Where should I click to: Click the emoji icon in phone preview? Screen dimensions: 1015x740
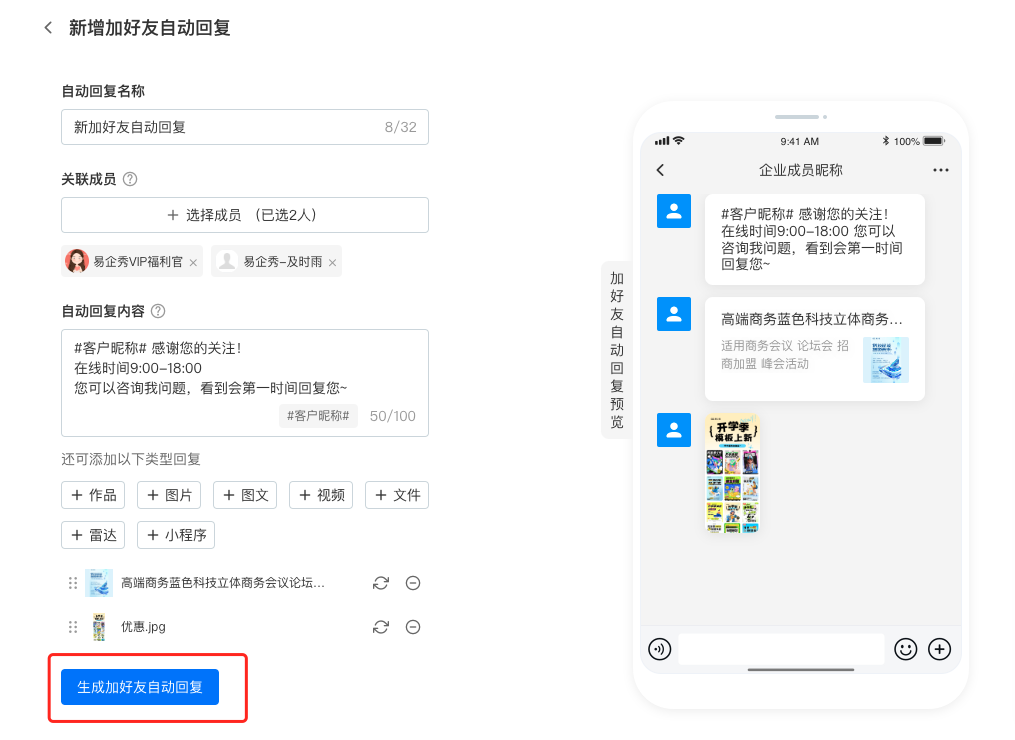(905, 649)
